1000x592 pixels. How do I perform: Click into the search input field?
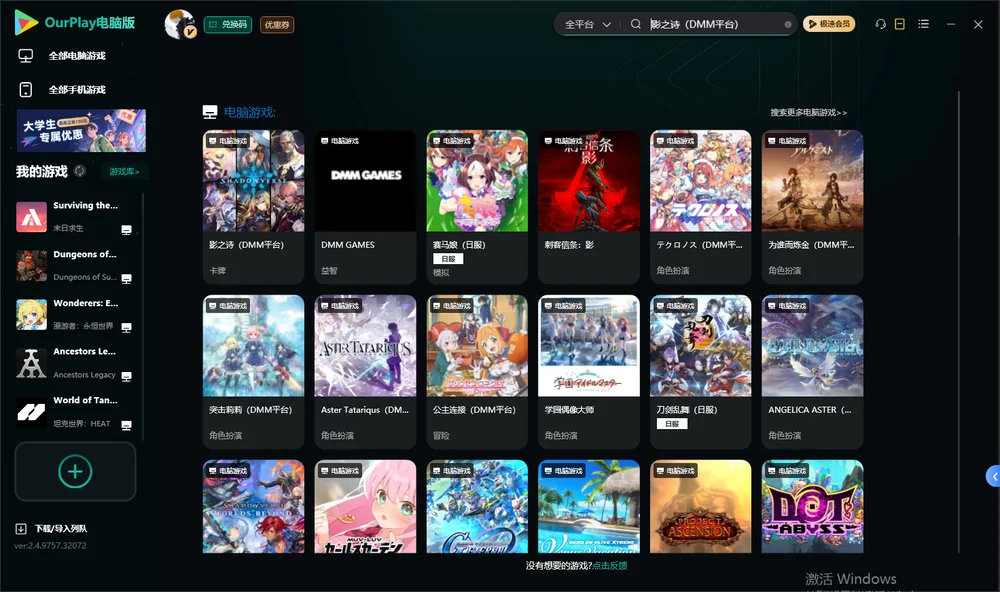point(716,24)
